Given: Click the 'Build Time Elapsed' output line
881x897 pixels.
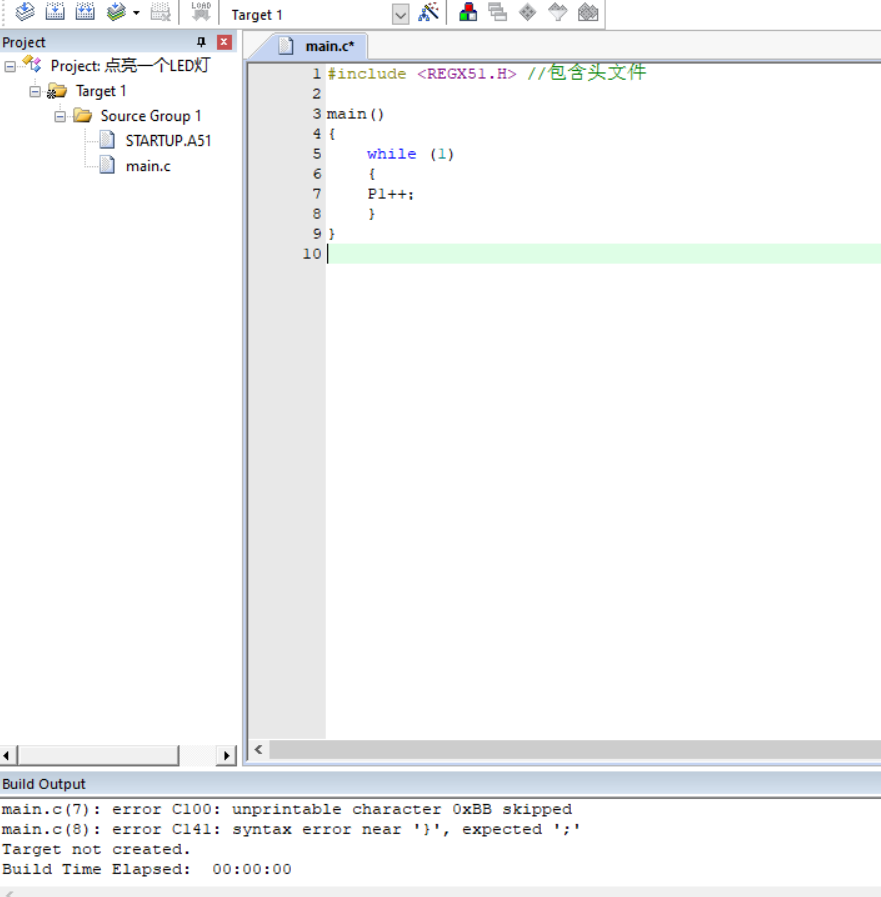Looking at the screenshot, I should (146, 869).
